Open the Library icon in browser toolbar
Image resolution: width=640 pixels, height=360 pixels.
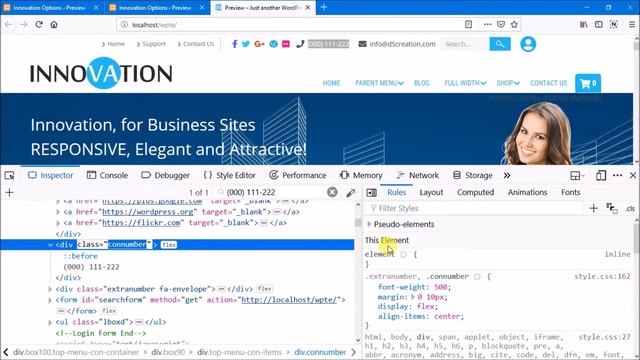[584, 24]
